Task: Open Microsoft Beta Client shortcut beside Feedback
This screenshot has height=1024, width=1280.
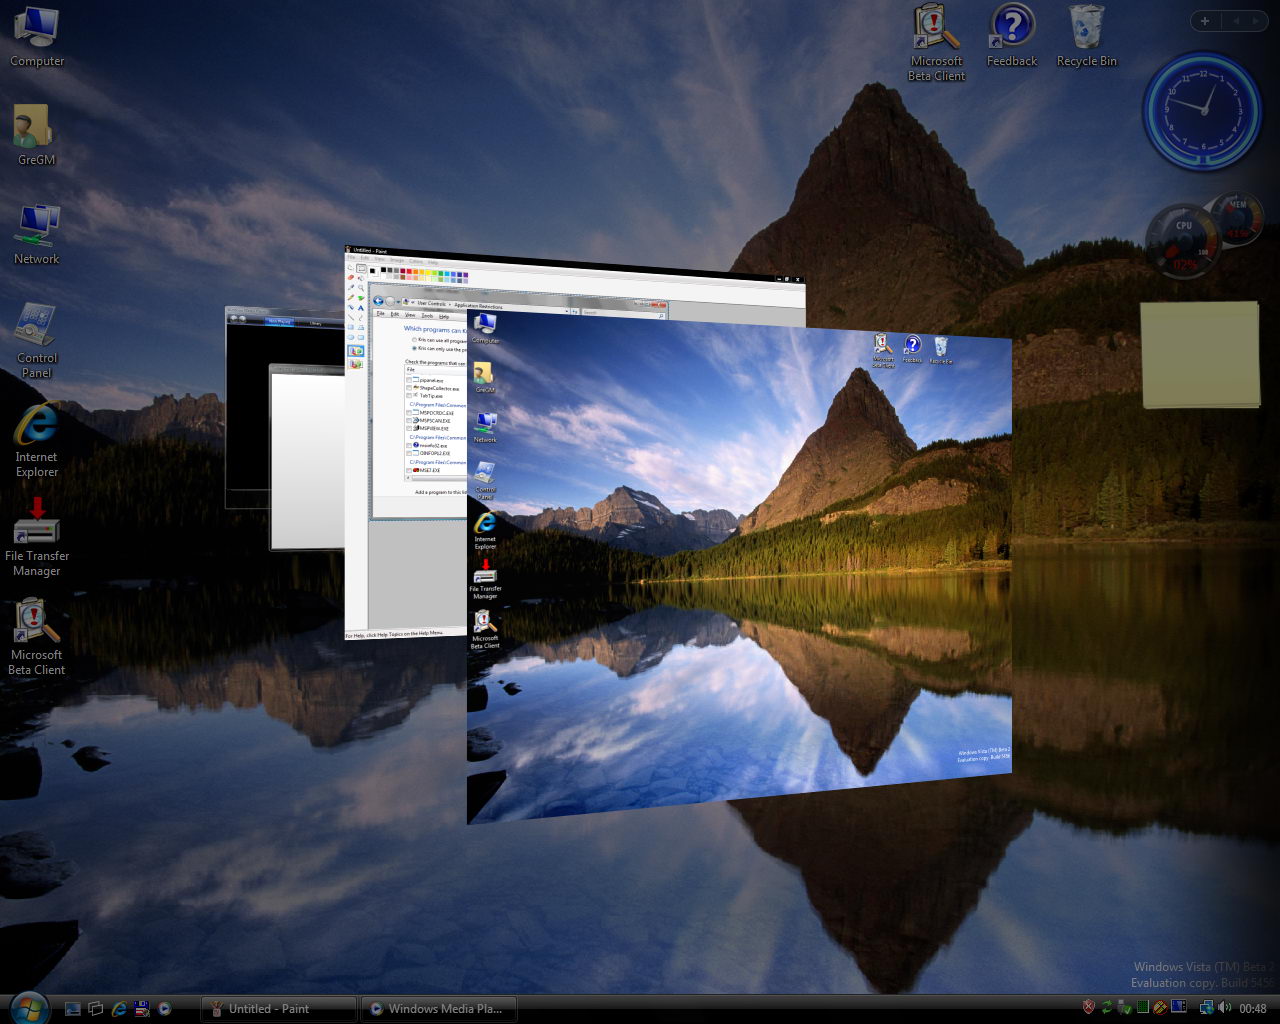Action: coord(937,42)
